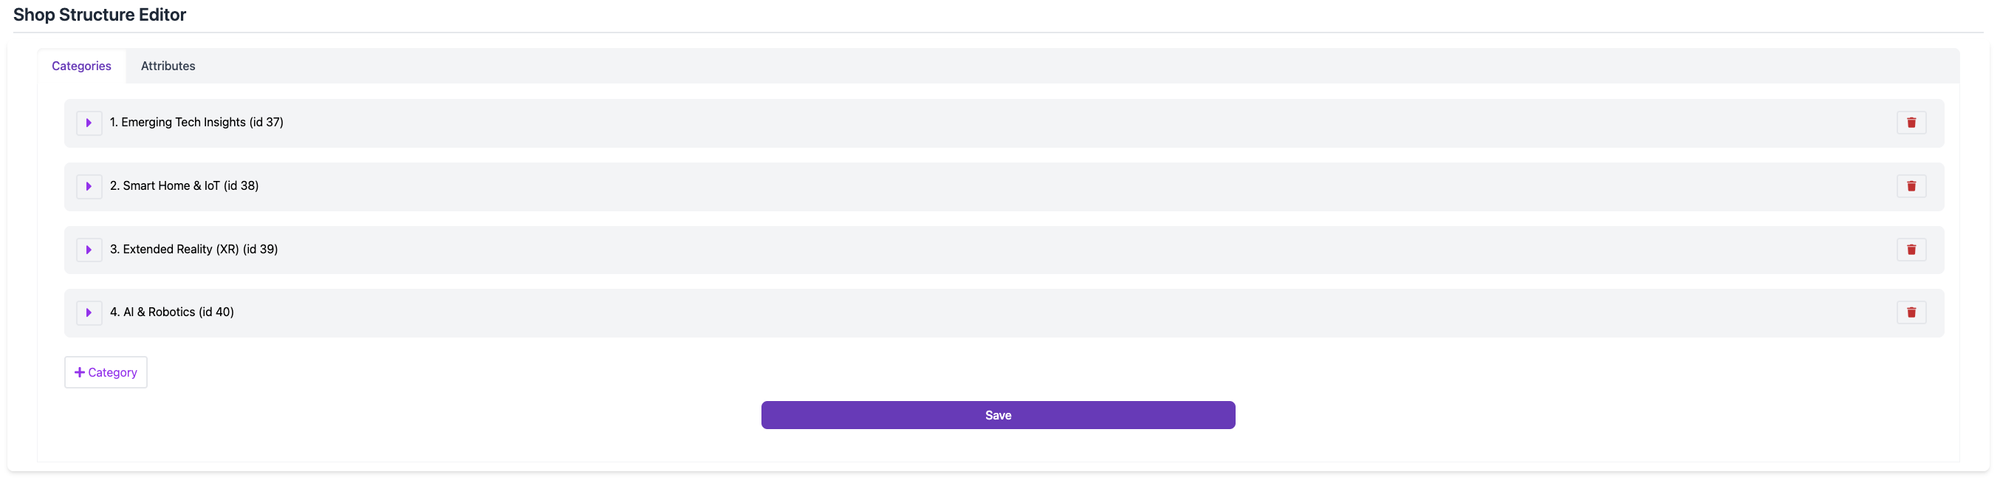
Task: Select the Categories tab
Action: pos(81,66)
